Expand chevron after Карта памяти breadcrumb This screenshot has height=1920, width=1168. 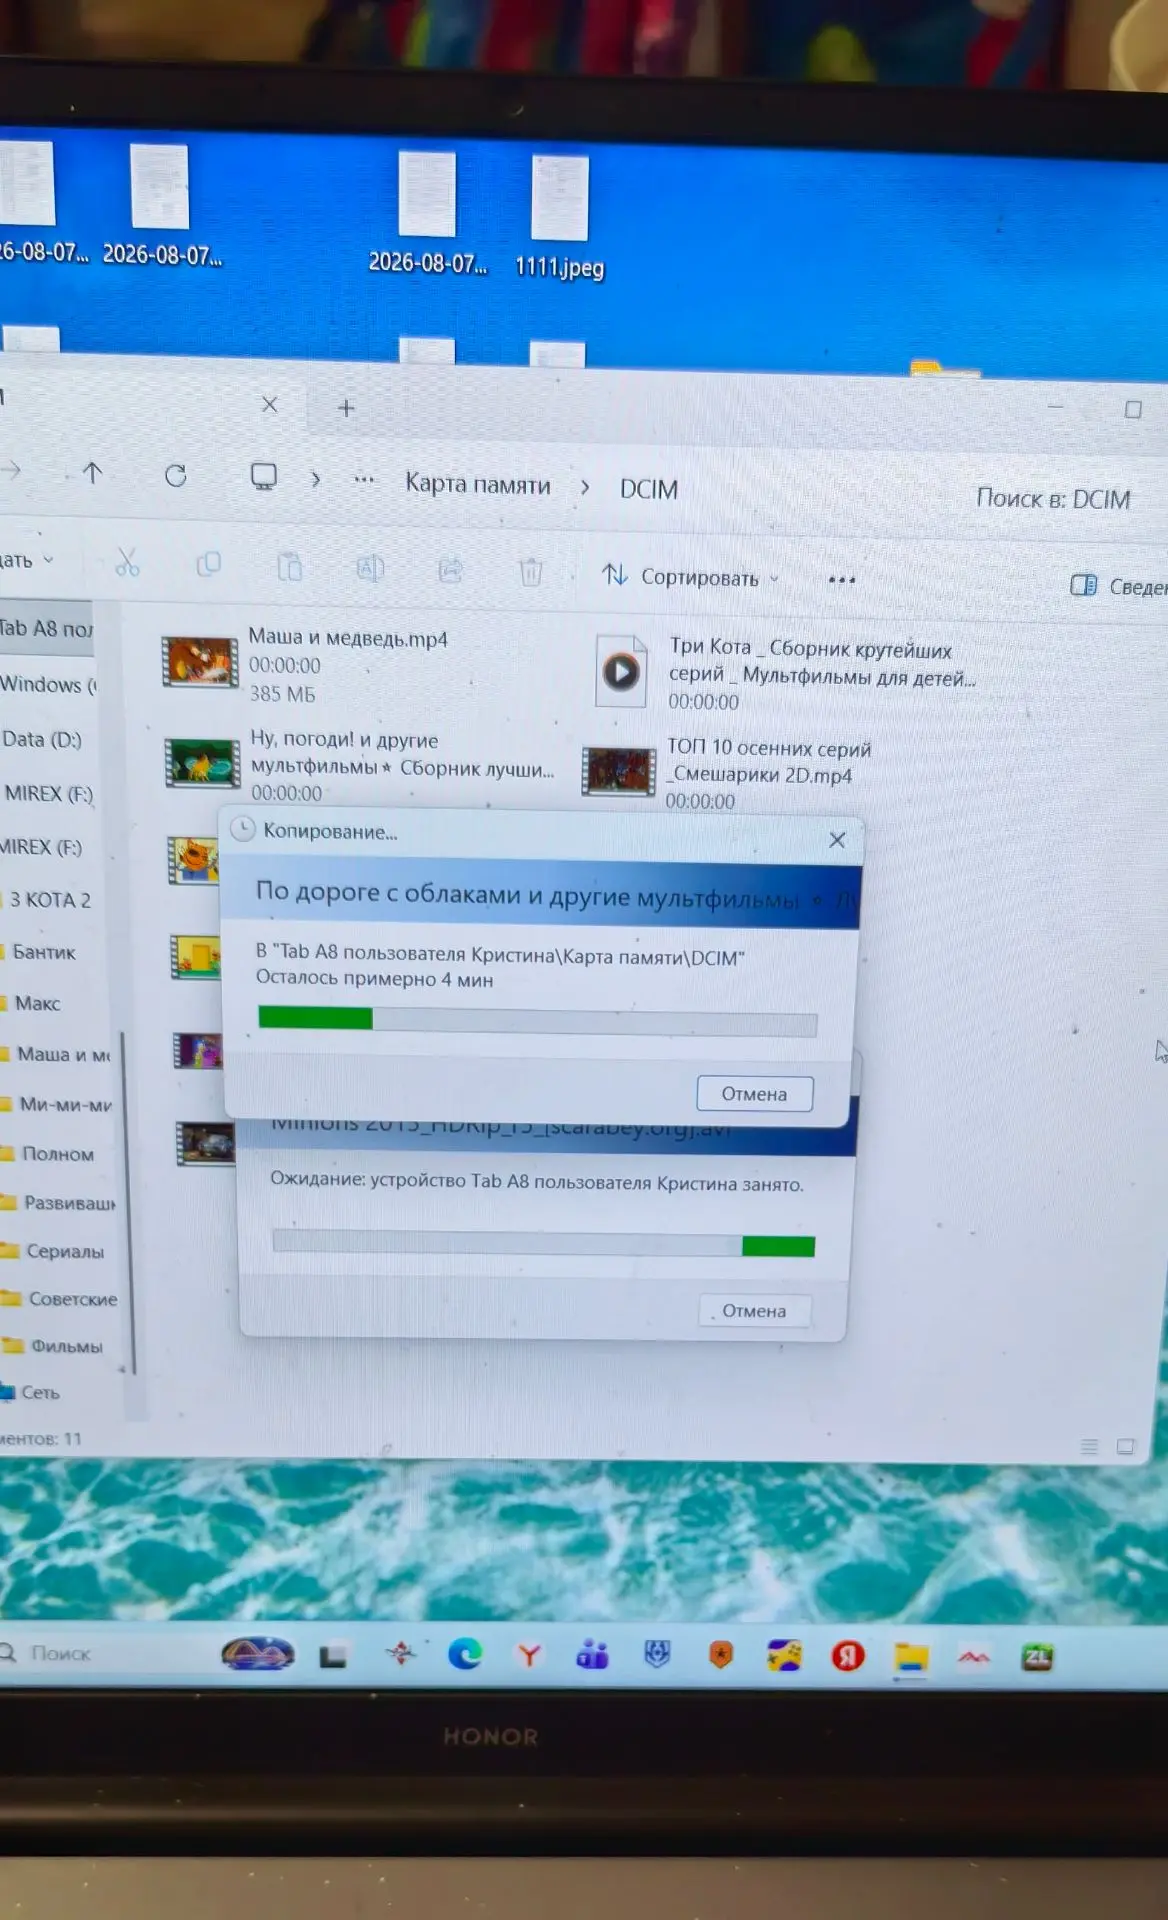pyautogui.click(x=585, y=487)
